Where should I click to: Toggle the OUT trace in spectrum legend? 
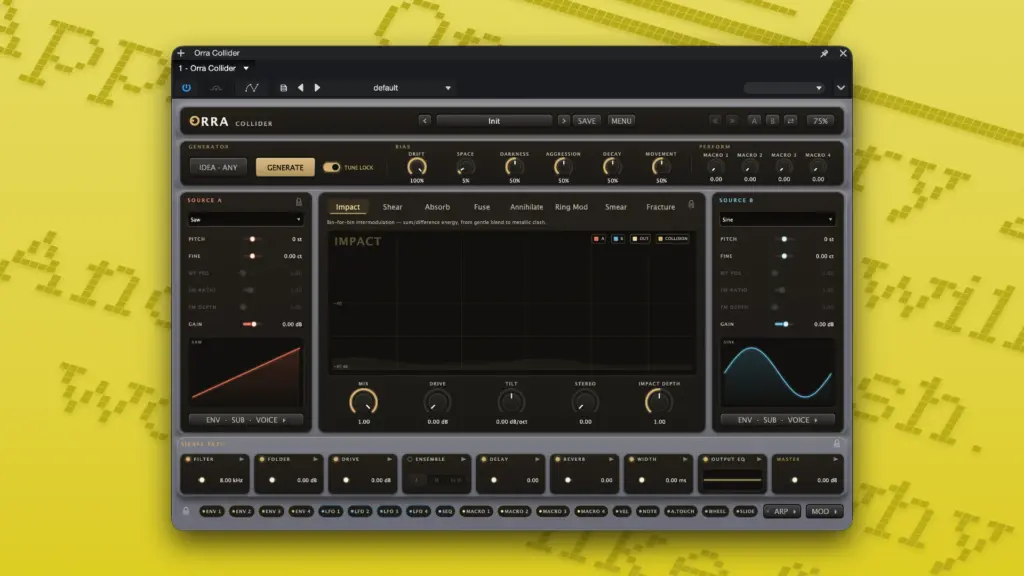(x=640, y=239)
